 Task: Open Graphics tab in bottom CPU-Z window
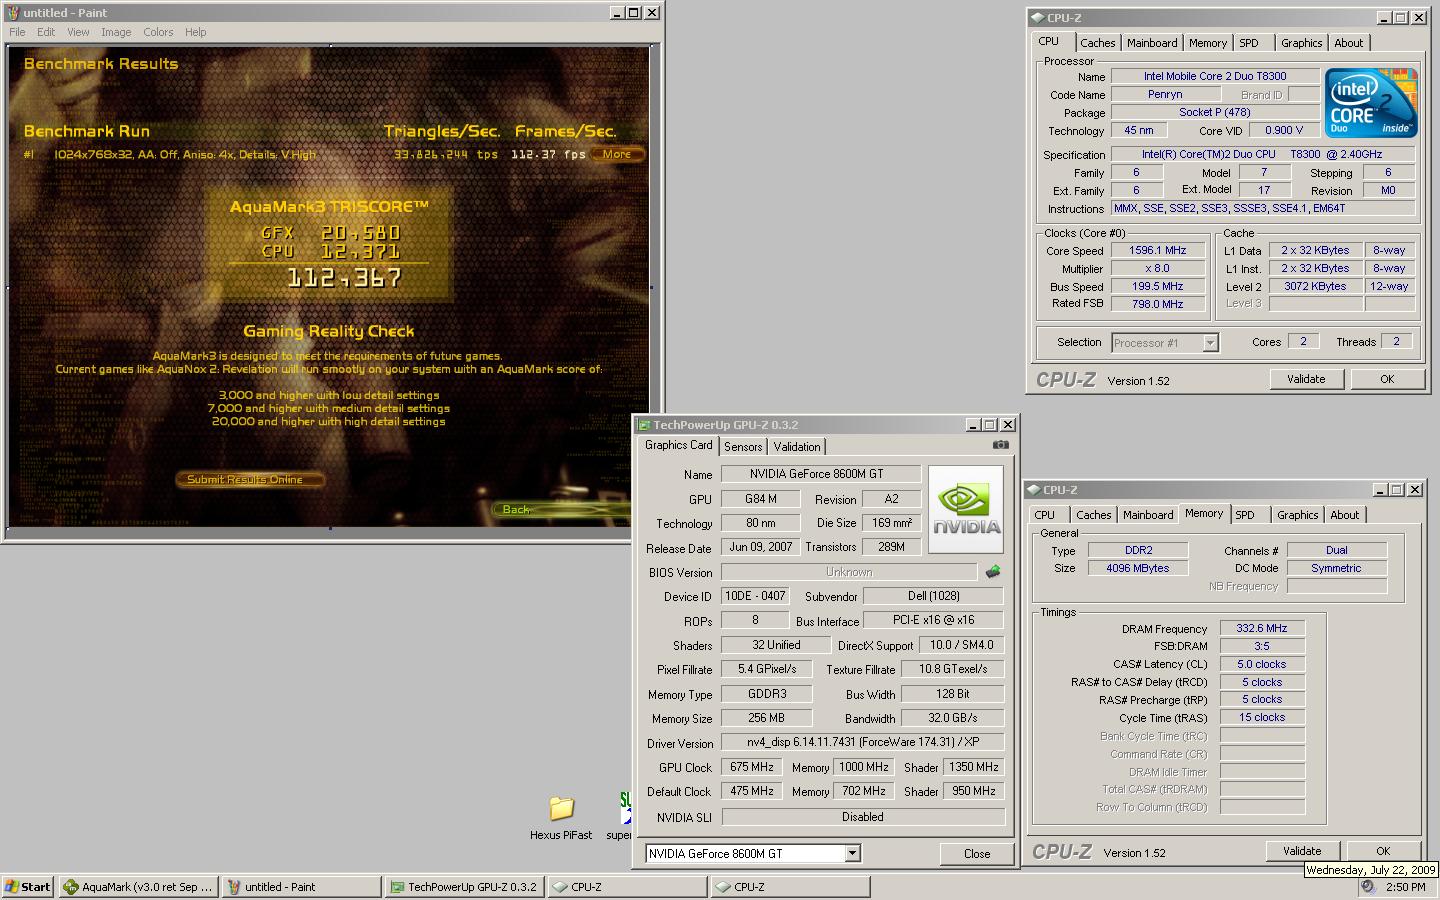tap(1297, 515)
